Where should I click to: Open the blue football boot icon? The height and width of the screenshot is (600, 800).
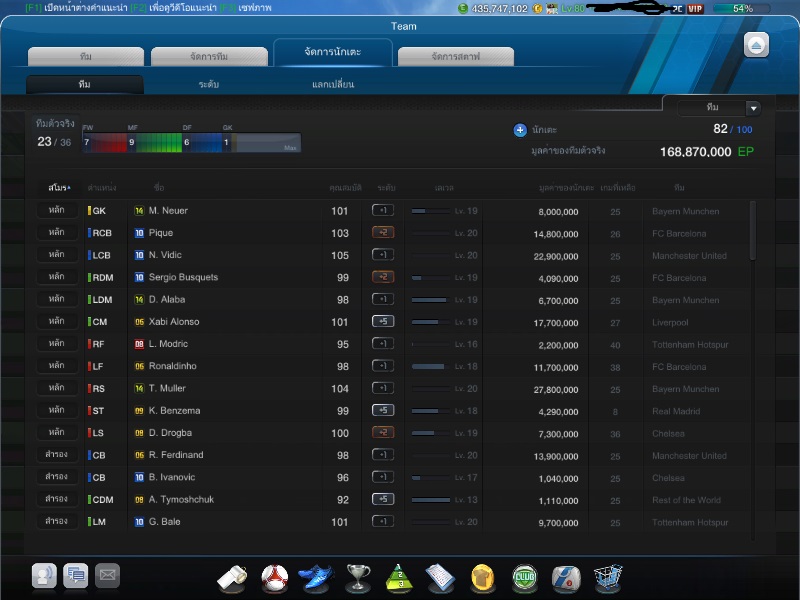pos(316,579)
